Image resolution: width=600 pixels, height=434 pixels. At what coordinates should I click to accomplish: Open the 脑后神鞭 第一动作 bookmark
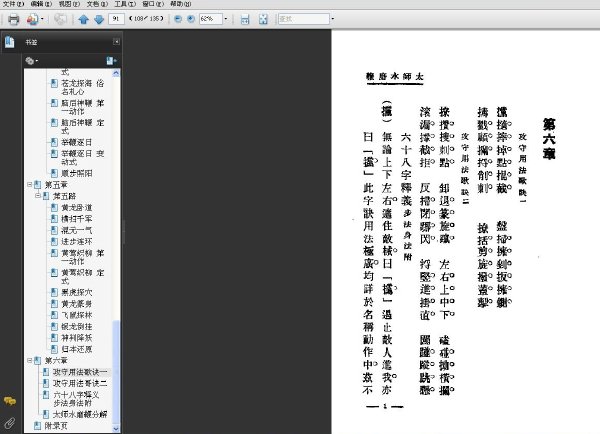coord(82,108)
